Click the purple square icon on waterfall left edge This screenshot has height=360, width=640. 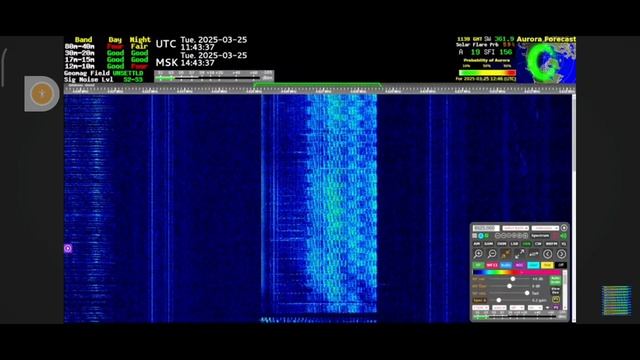click(x=68, y=248)
